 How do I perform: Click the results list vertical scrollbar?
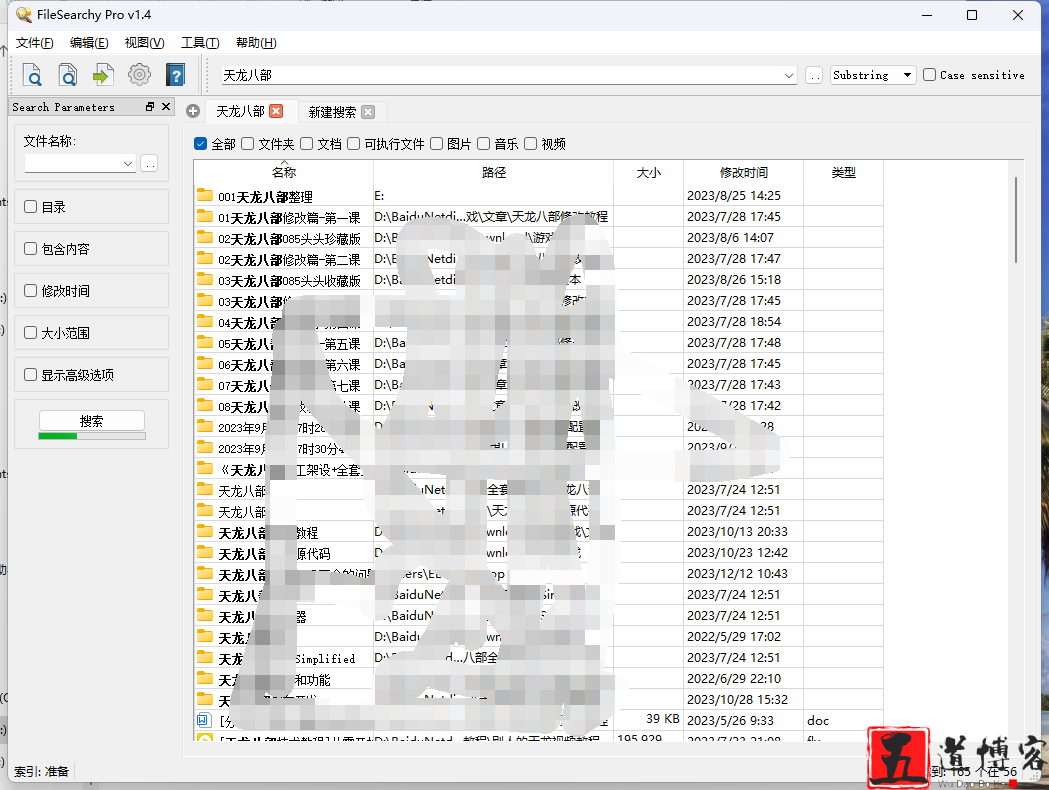pyautogui.click(x=1016, y=219)
